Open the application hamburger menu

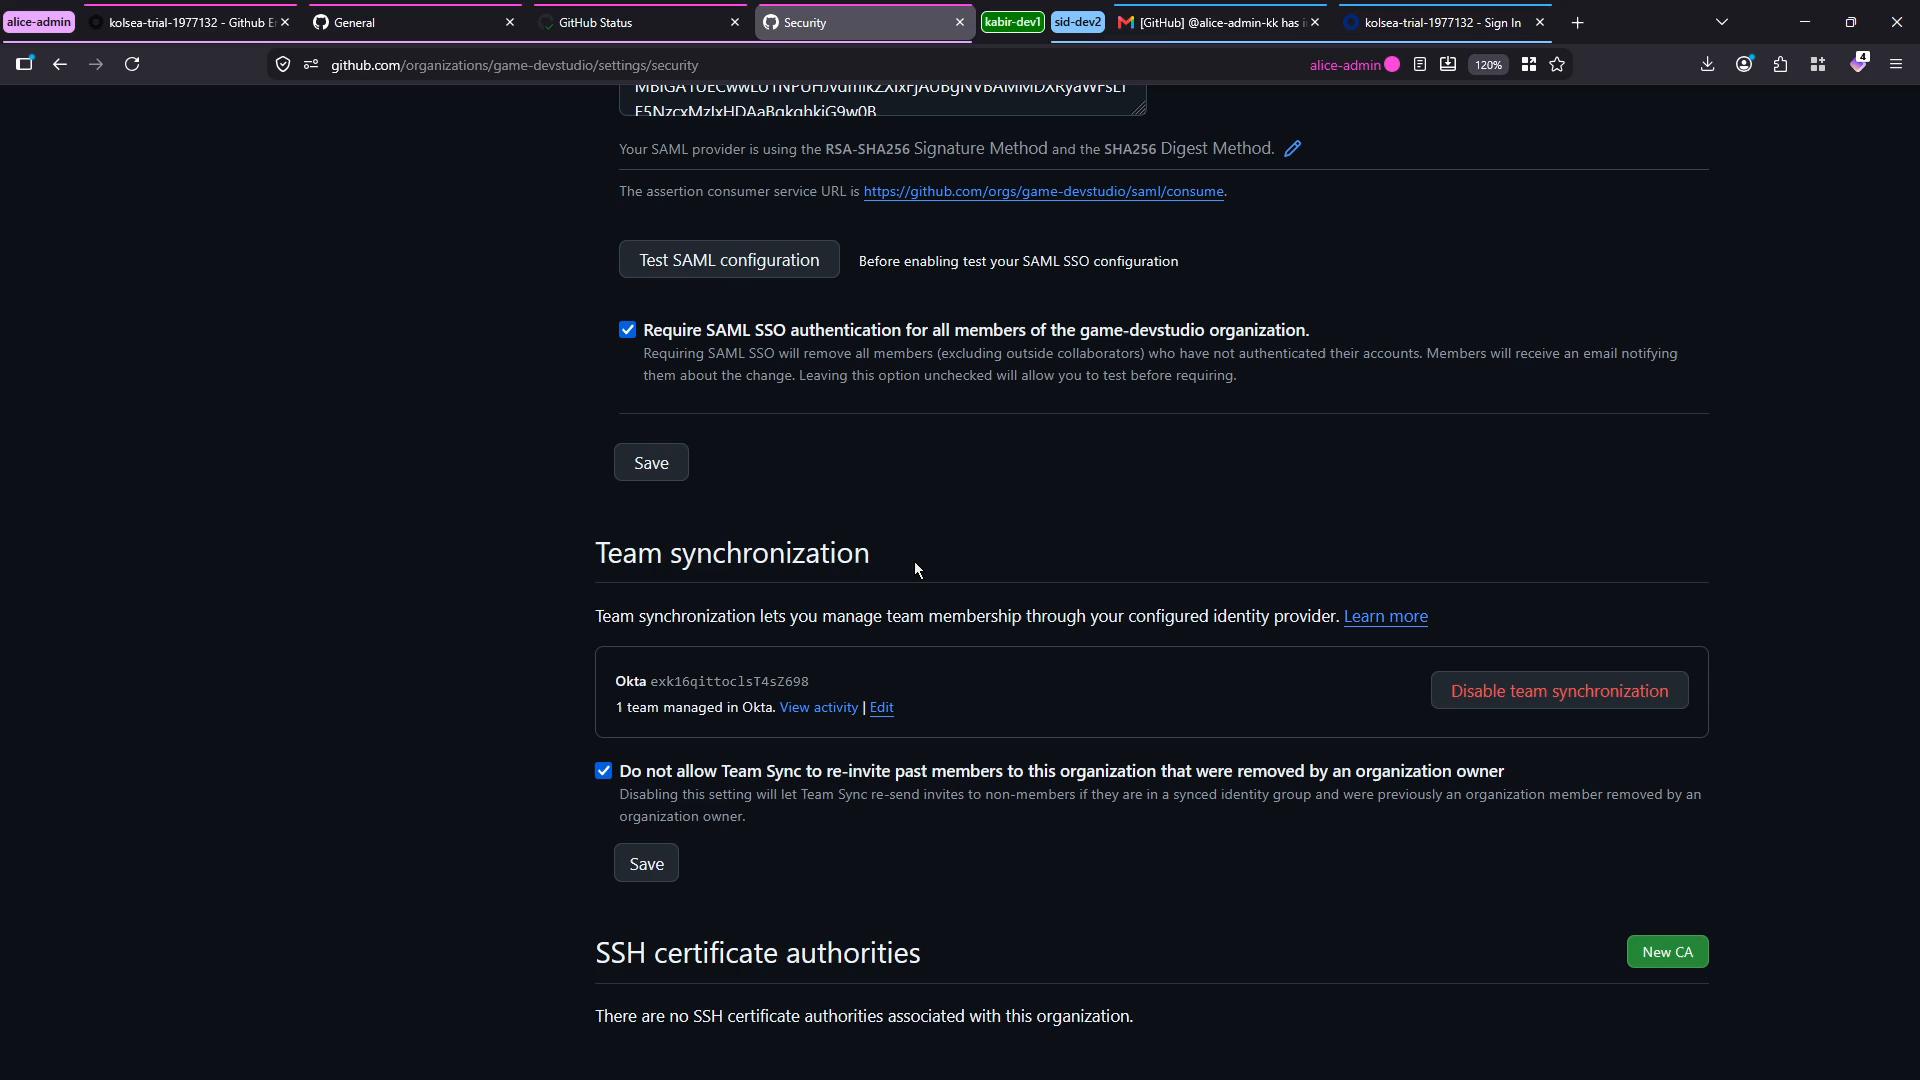coord(1895,65)
